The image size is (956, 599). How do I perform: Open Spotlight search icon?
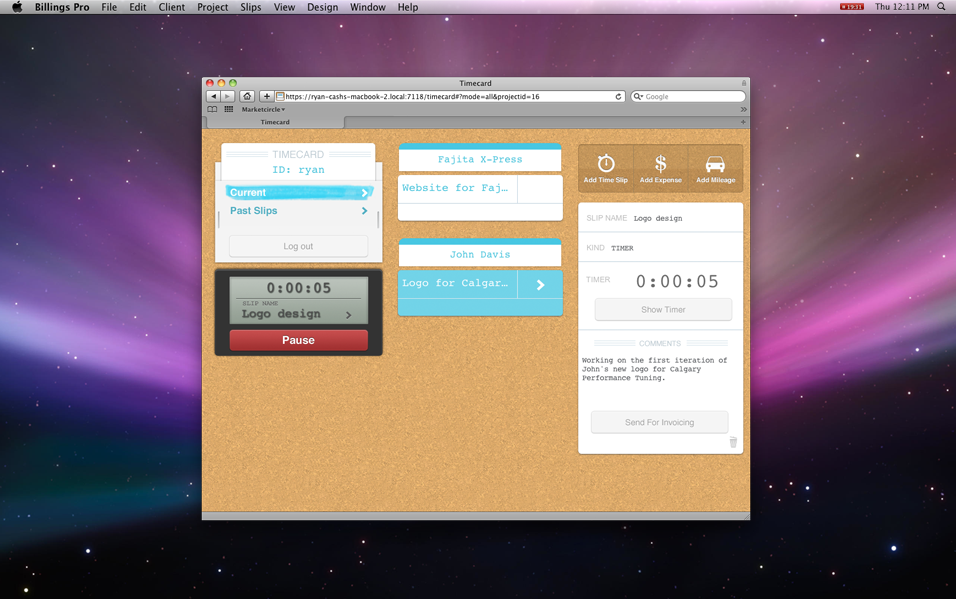click(941, 7)
